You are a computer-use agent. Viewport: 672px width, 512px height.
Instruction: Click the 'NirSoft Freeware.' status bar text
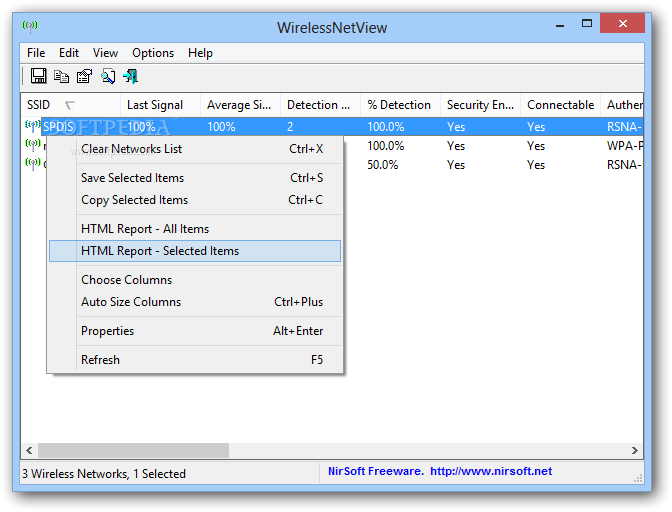pyautogui.click(x=376, y=471)
